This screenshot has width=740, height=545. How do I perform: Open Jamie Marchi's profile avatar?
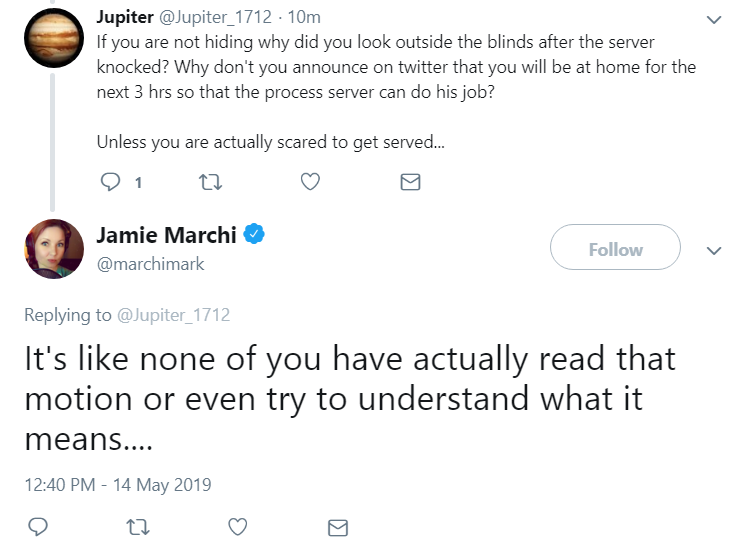click(x=53, y=249)
